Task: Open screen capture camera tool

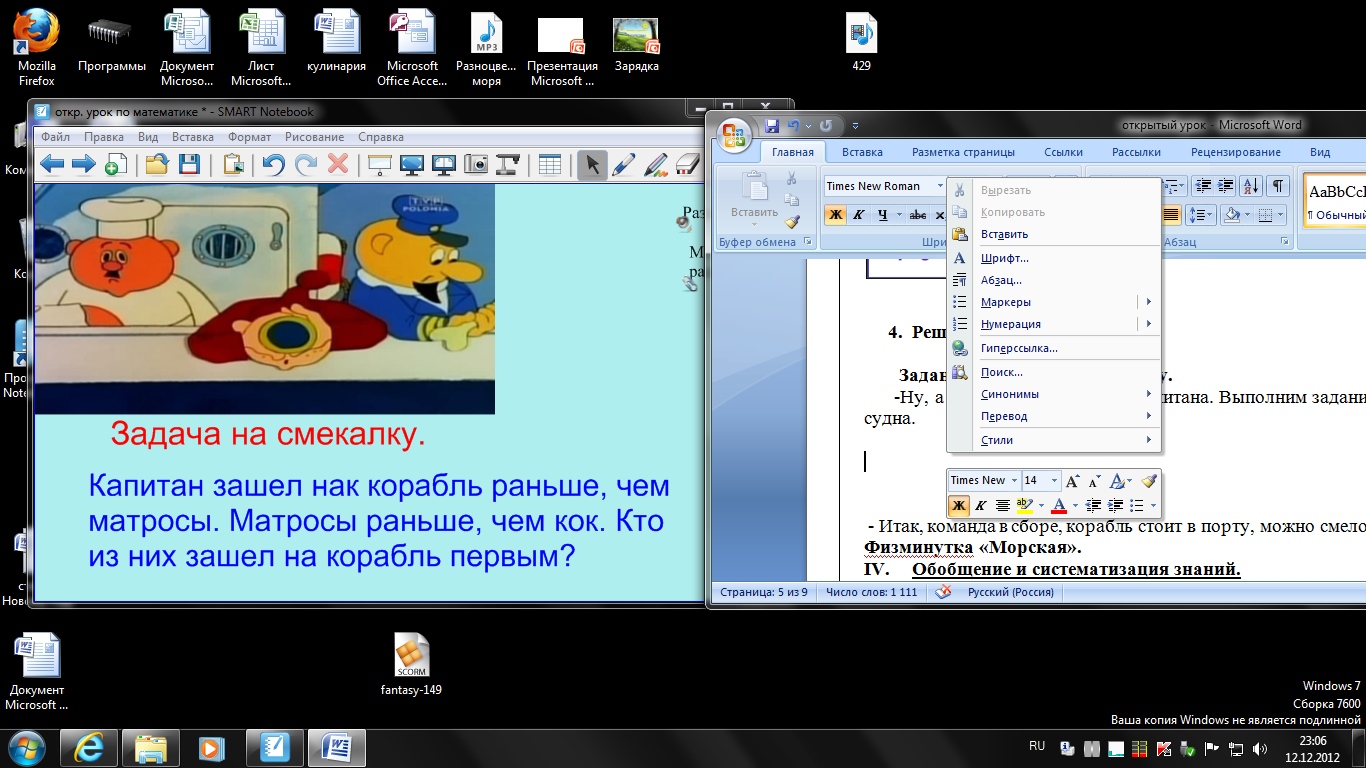Action: tap(476, 164)
